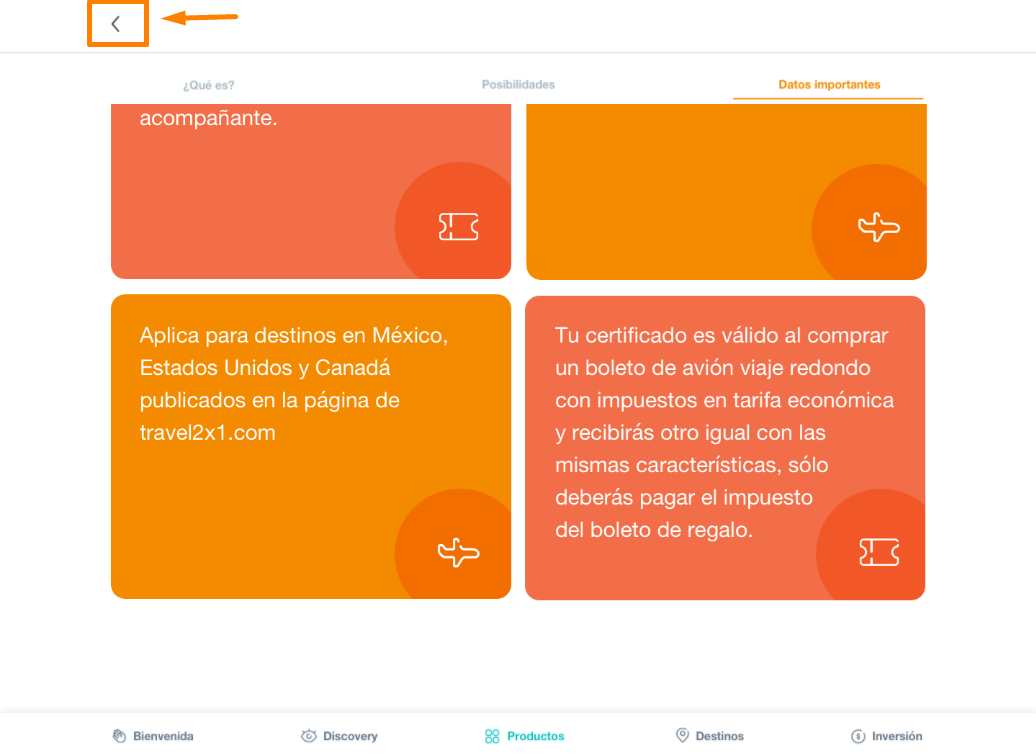The image size is (1036, 755).
Task: Select the Tu certificado es válido card
Action: click(725, 448)
